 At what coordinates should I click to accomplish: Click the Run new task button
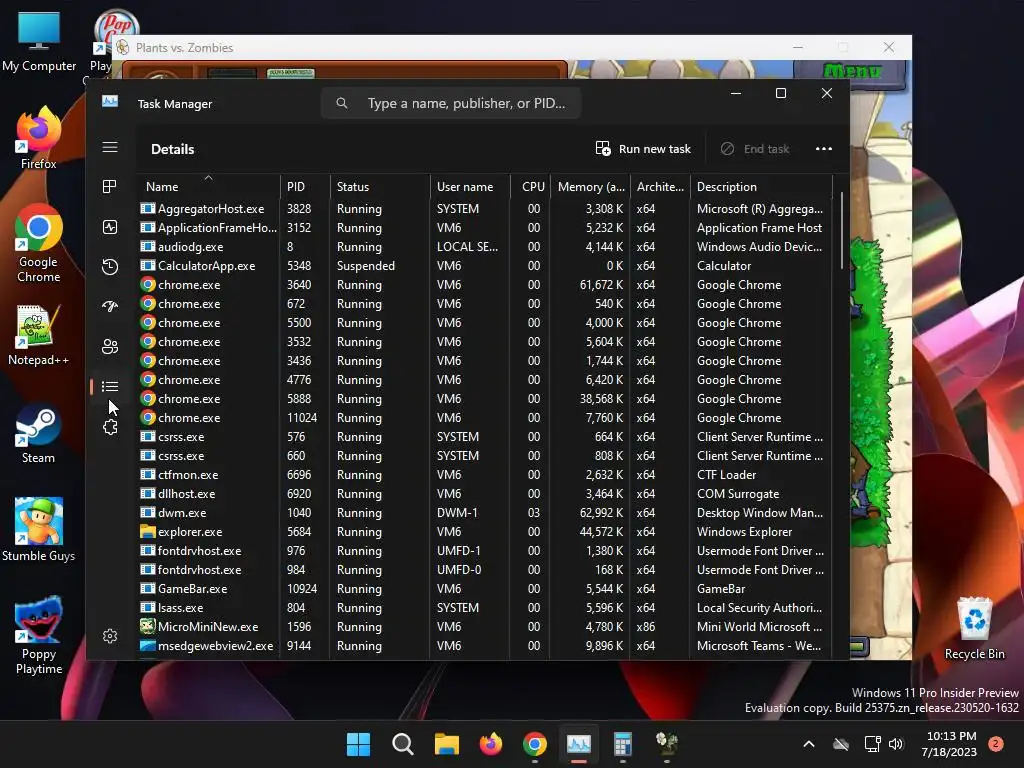[x=643, y=149]
